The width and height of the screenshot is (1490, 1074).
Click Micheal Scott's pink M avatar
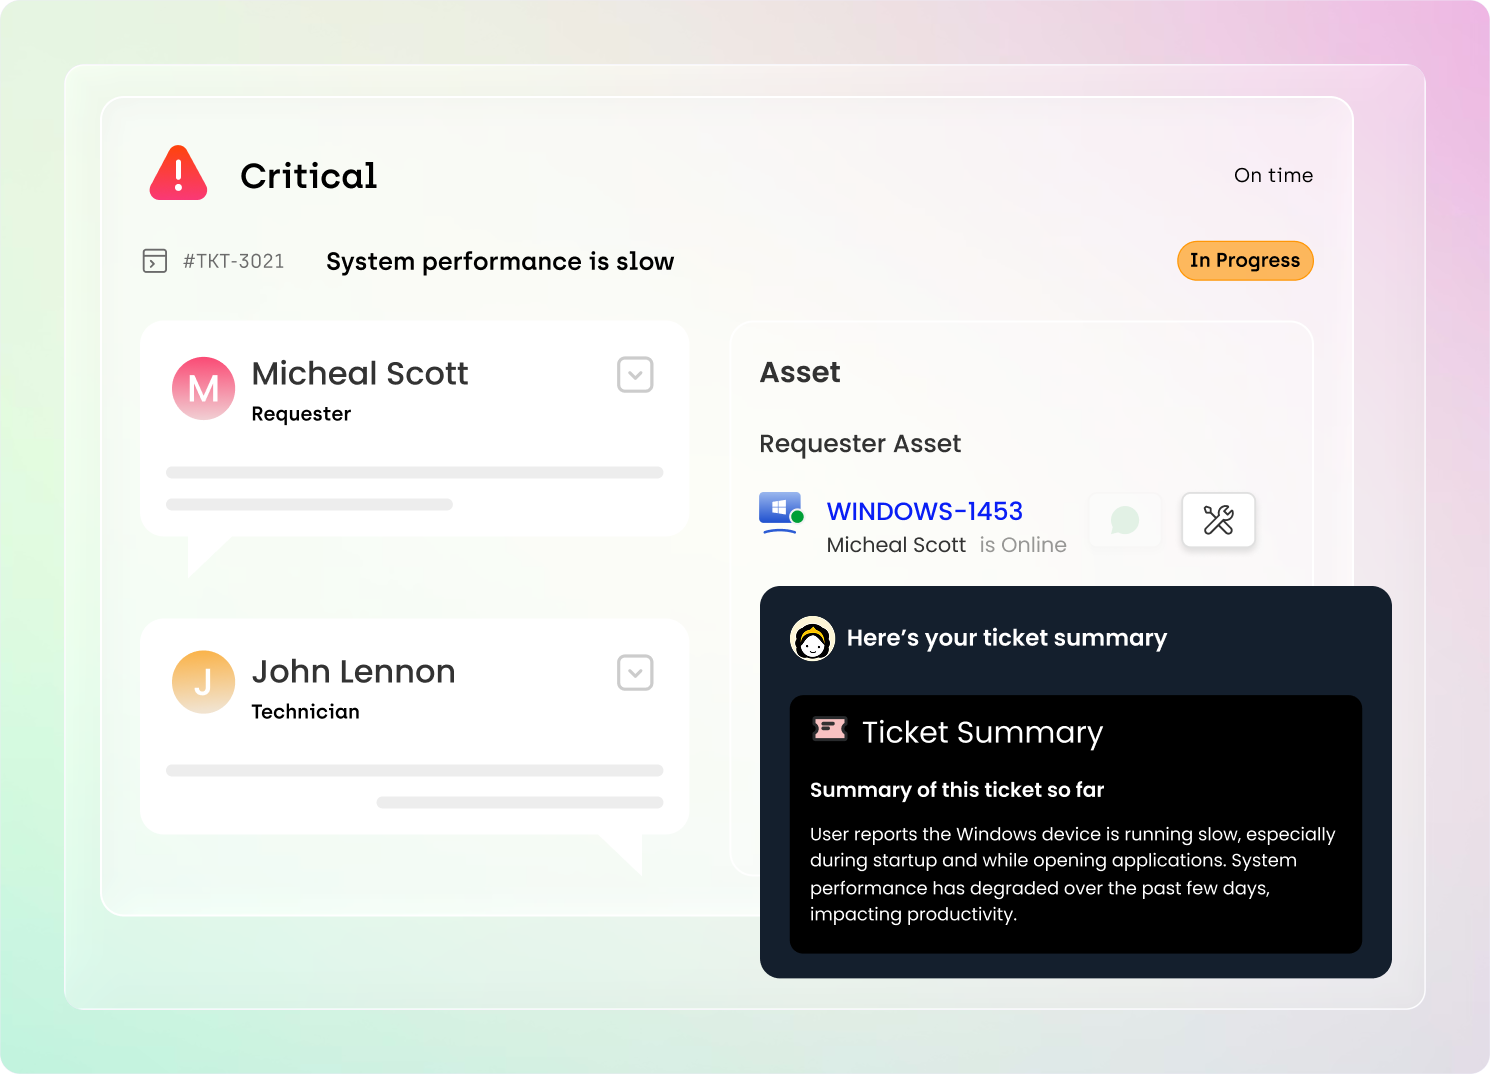click(x=204, y=388)
